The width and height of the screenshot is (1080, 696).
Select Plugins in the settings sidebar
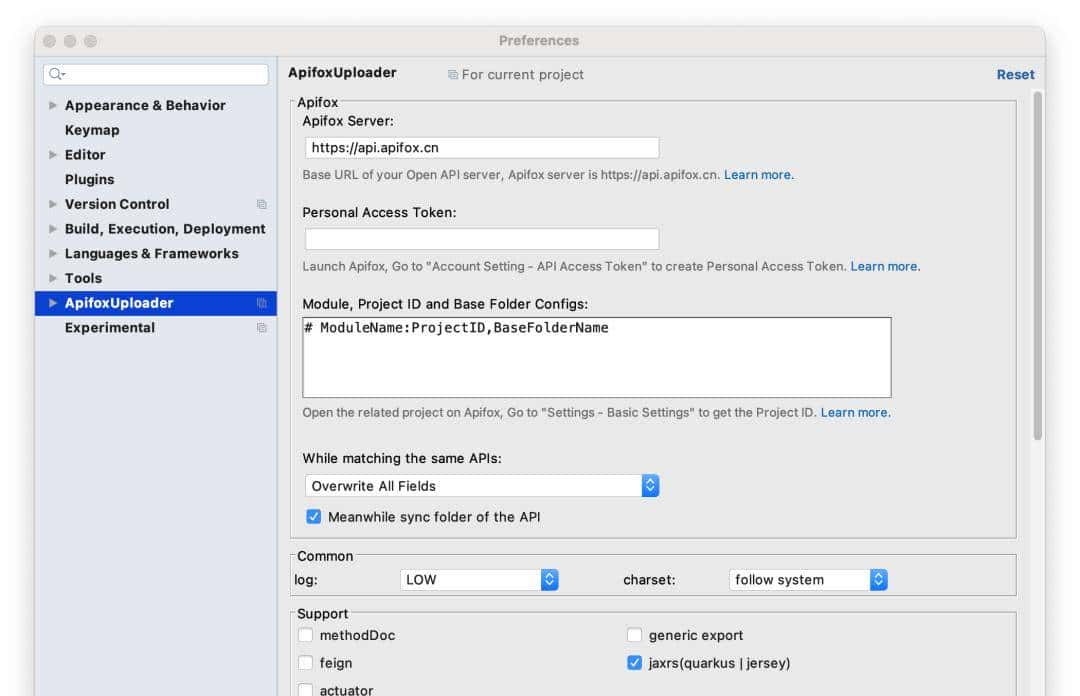click(x=89, y=179)
